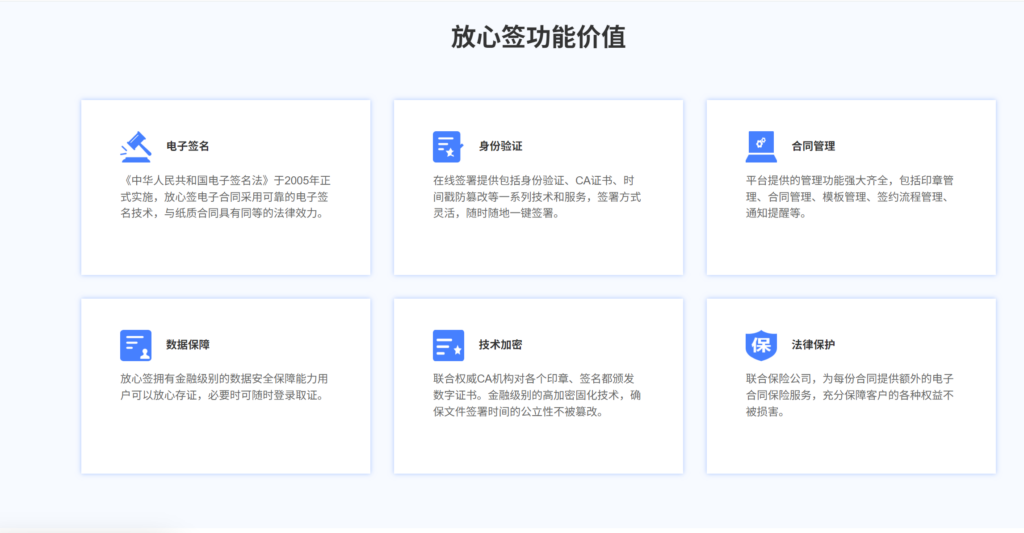The width and height of the screenshot is (1024, 533).
Task: Select the 身份验证 card heading
Action: (500, 146)
